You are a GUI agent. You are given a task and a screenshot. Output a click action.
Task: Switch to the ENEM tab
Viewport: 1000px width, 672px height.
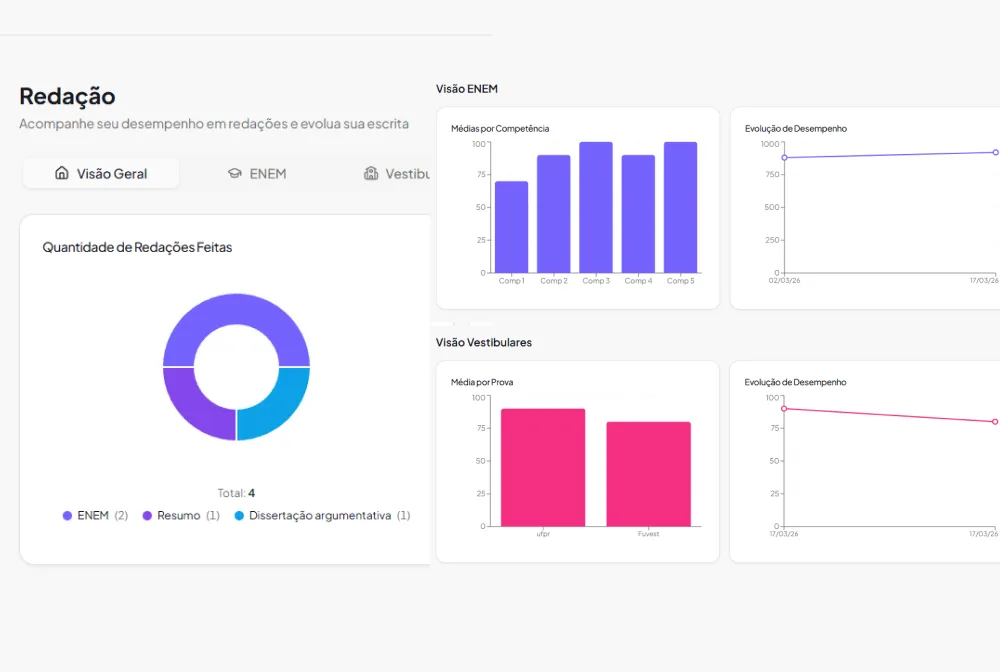(257, 173)
